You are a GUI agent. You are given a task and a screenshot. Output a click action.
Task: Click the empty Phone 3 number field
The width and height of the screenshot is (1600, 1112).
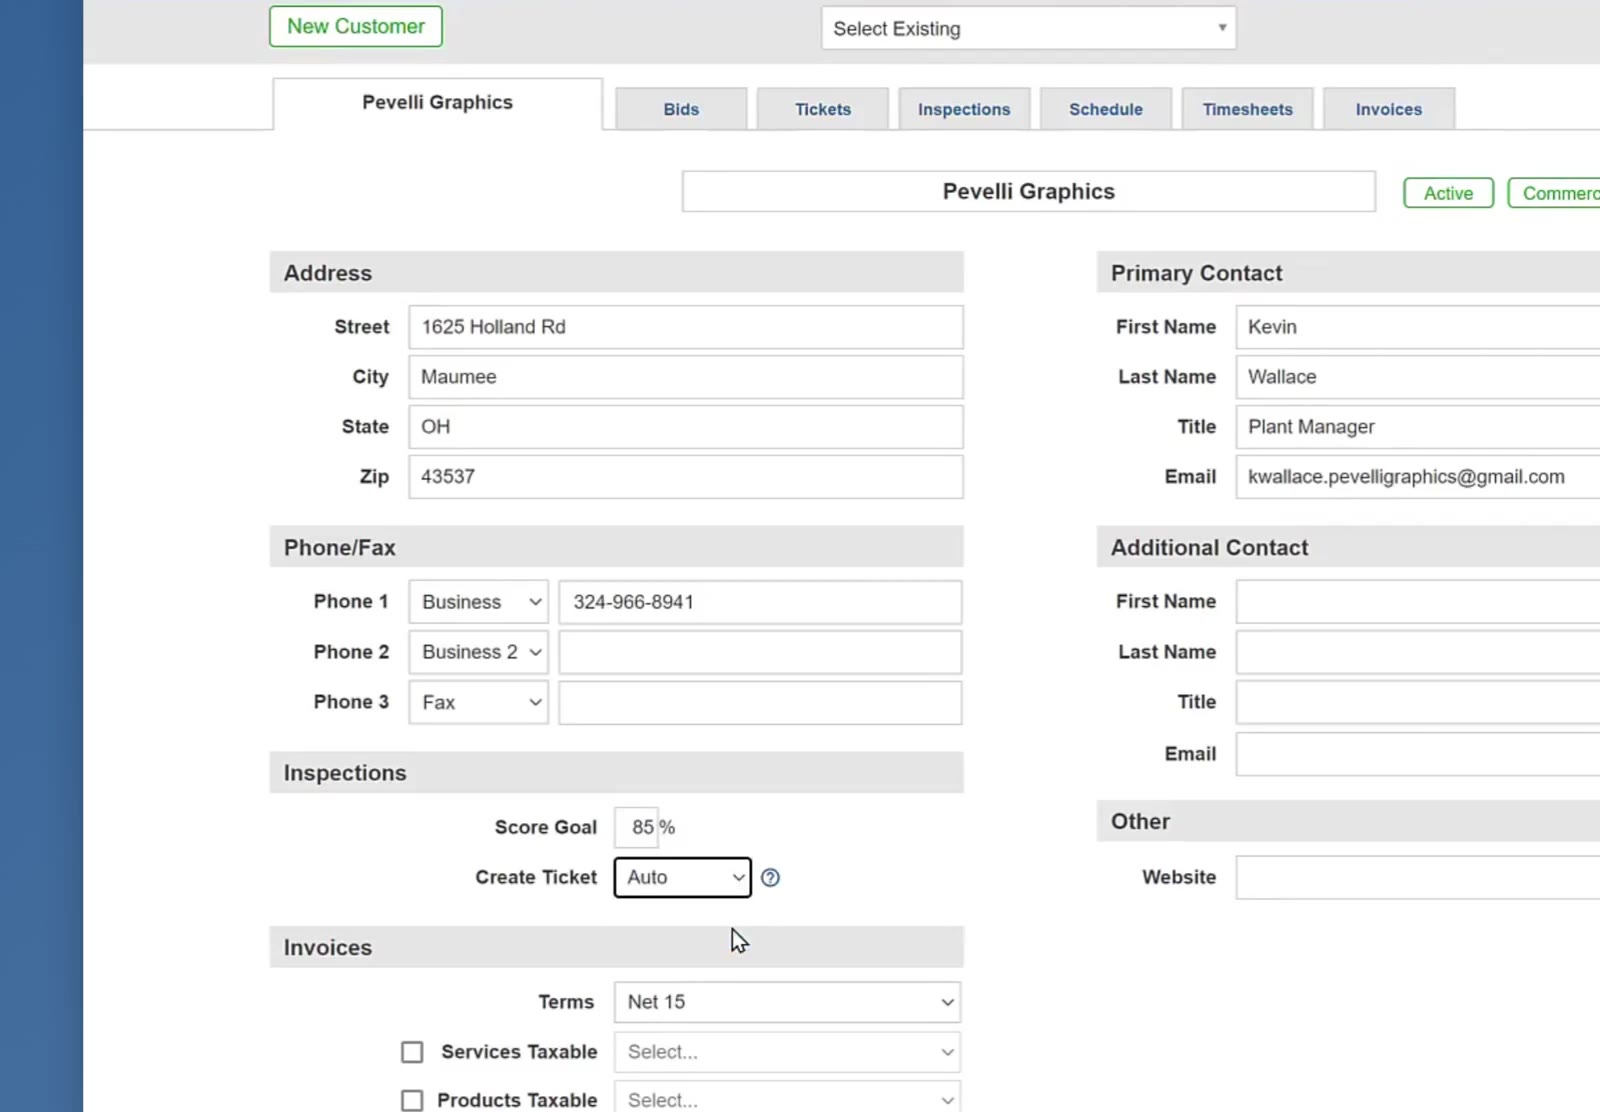click(x=760, y=702)
